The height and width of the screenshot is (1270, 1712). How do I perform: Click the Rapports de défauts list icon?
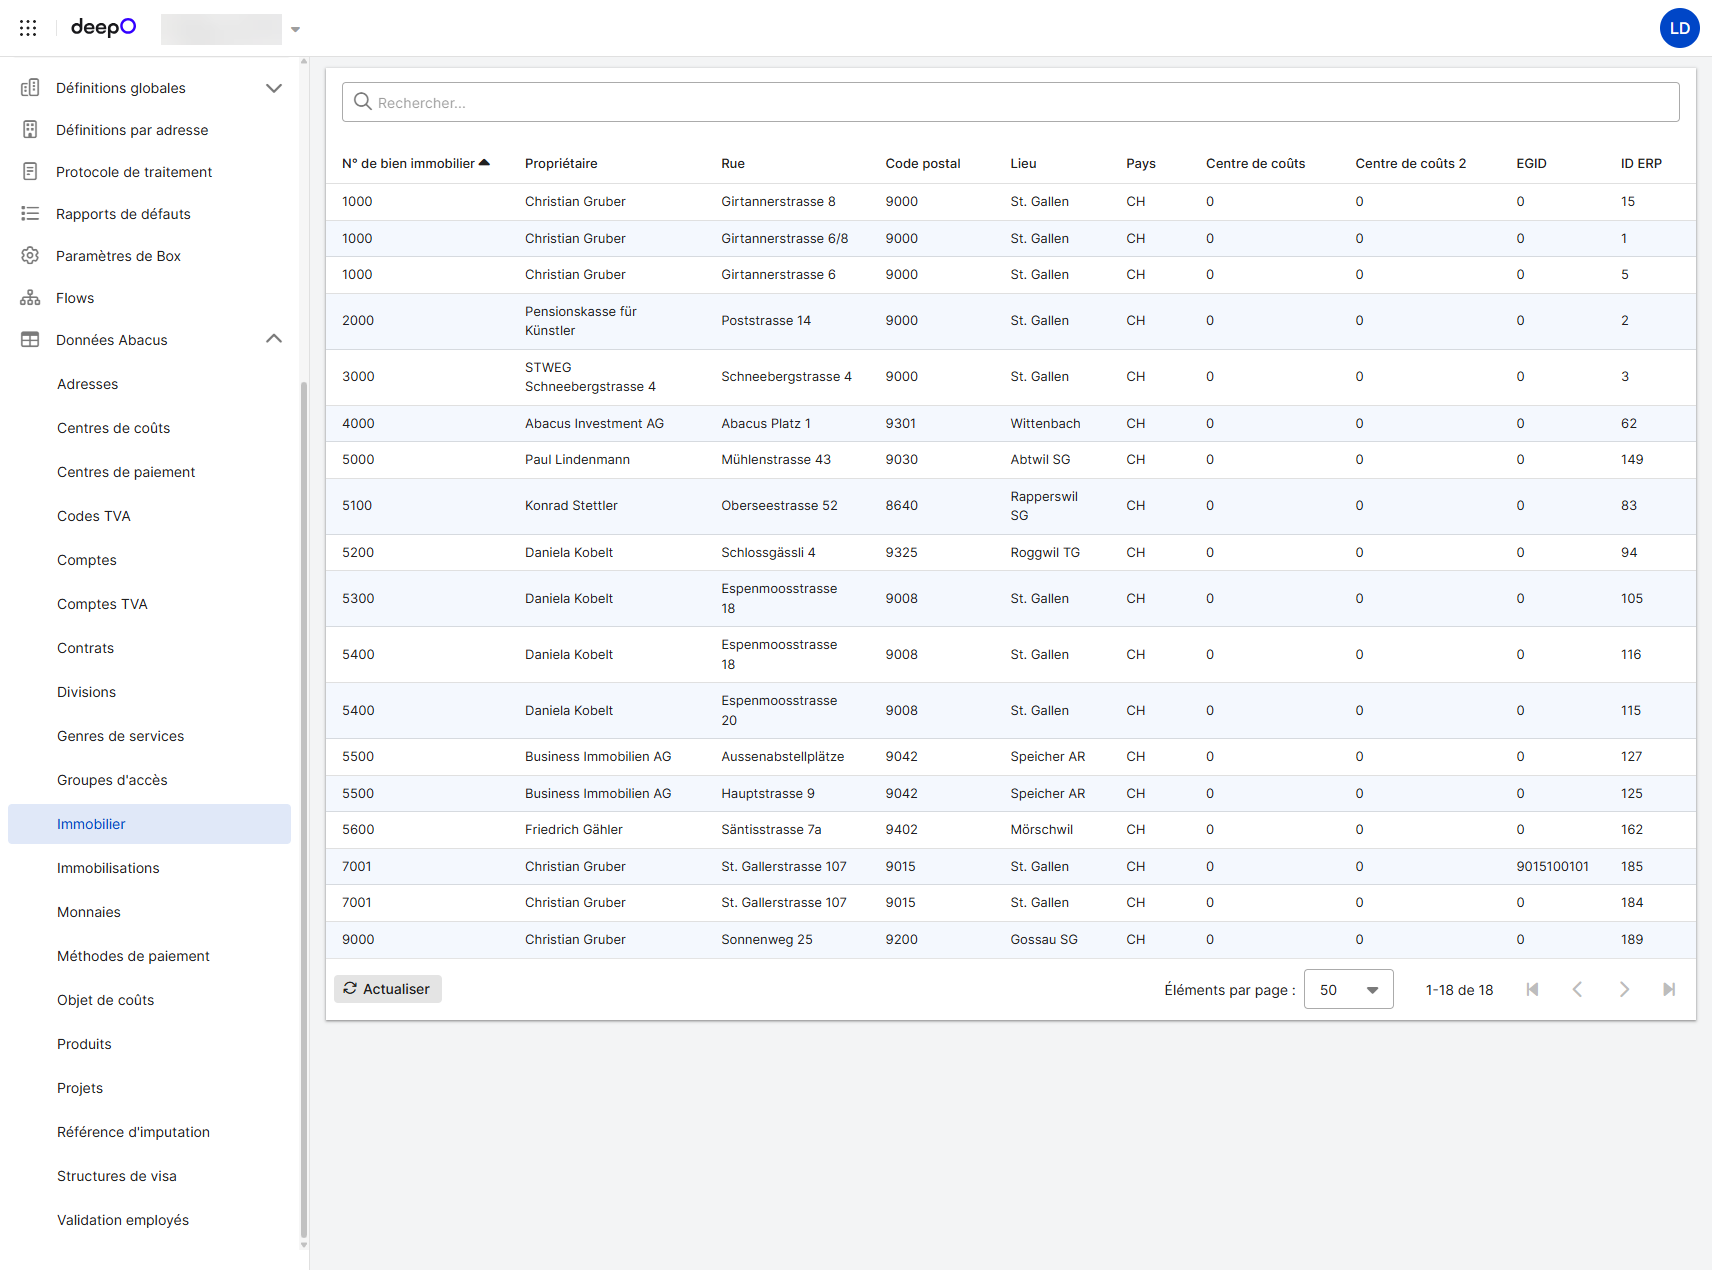click(x=30, y=214)
